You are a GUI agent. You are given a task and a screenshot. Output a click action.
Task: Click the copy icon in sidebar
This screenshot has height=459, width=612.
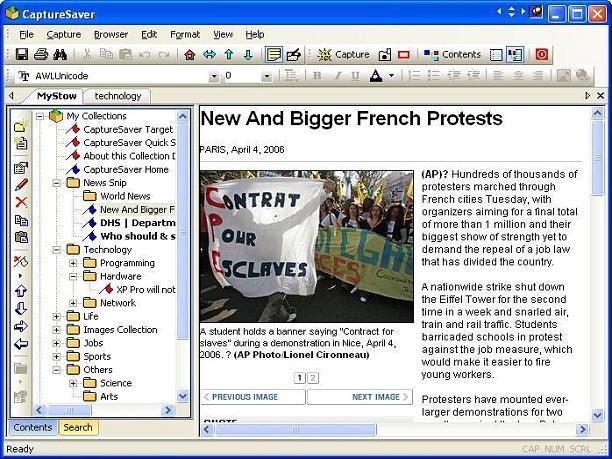pyautogui.click(x=21, y=221)
